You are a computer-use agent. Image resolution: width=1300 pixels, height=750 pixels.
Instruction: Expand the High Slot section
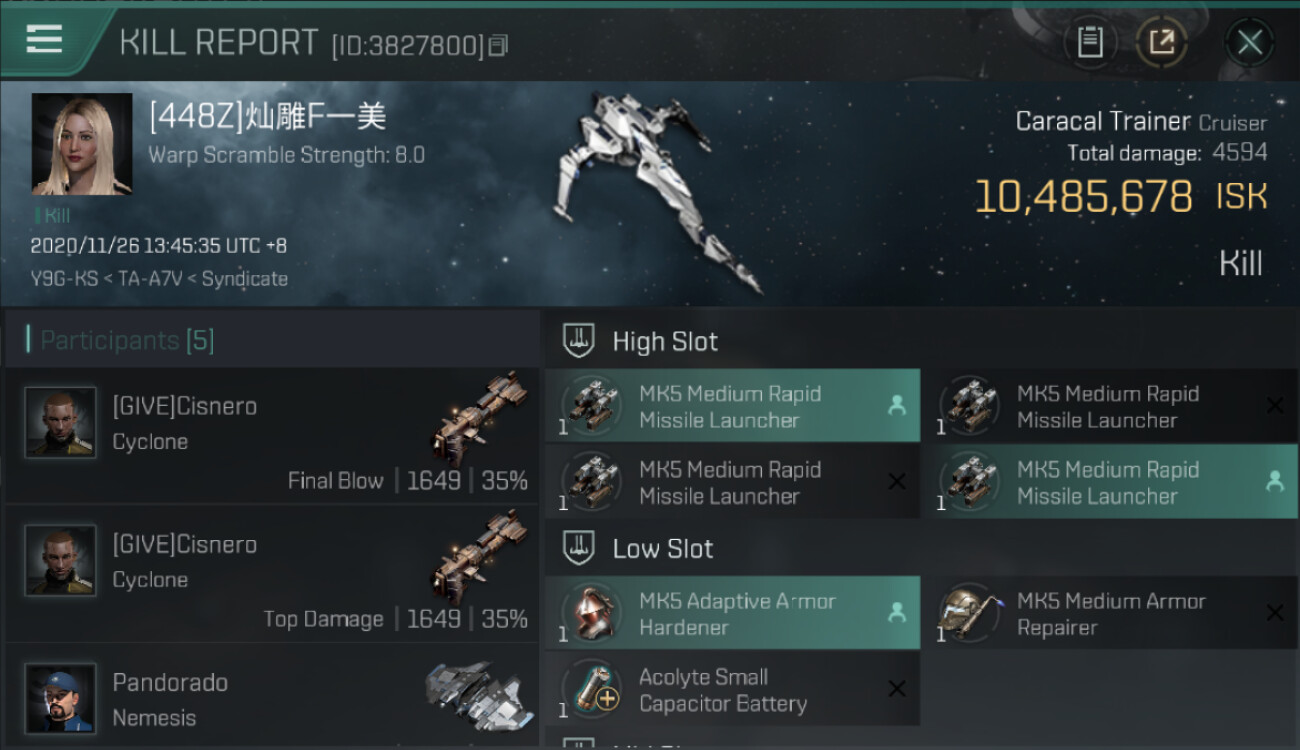tap(665, 342)
